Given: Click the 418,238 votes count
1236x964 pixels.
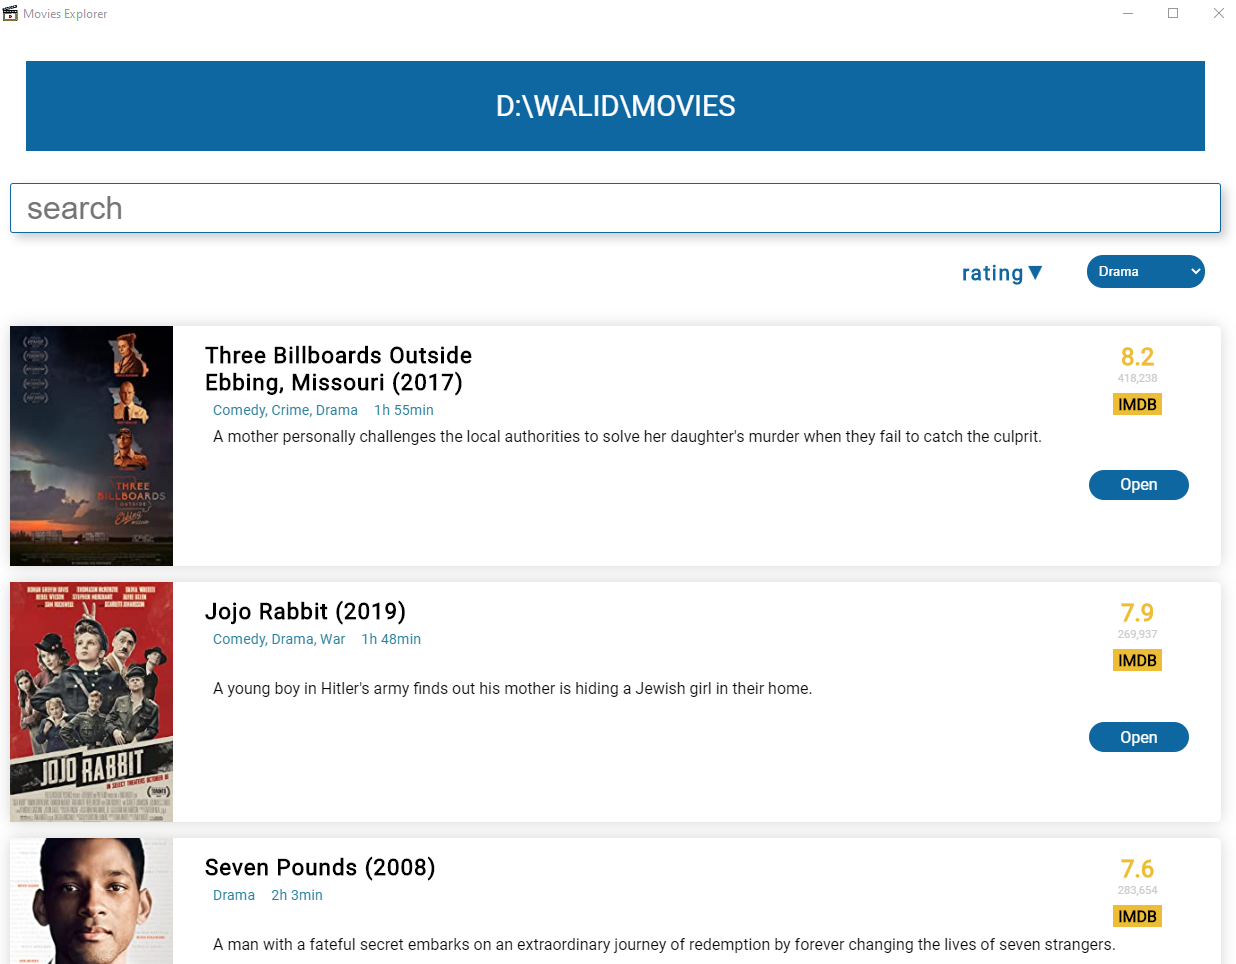Looking at the screenshot, I should coord(1137,378).
